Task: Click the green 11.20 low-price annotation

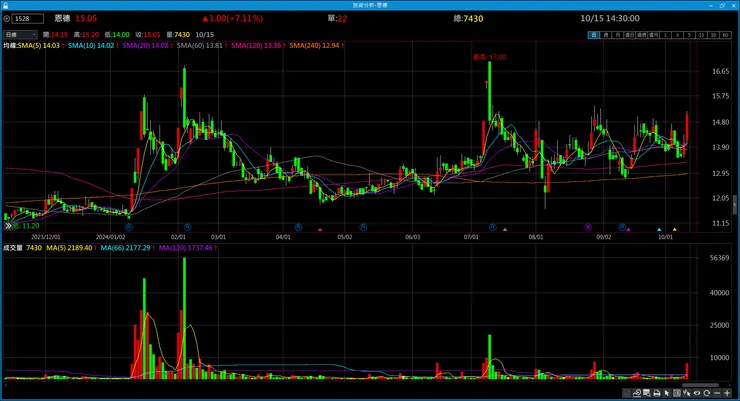Action: pos(26,226)
